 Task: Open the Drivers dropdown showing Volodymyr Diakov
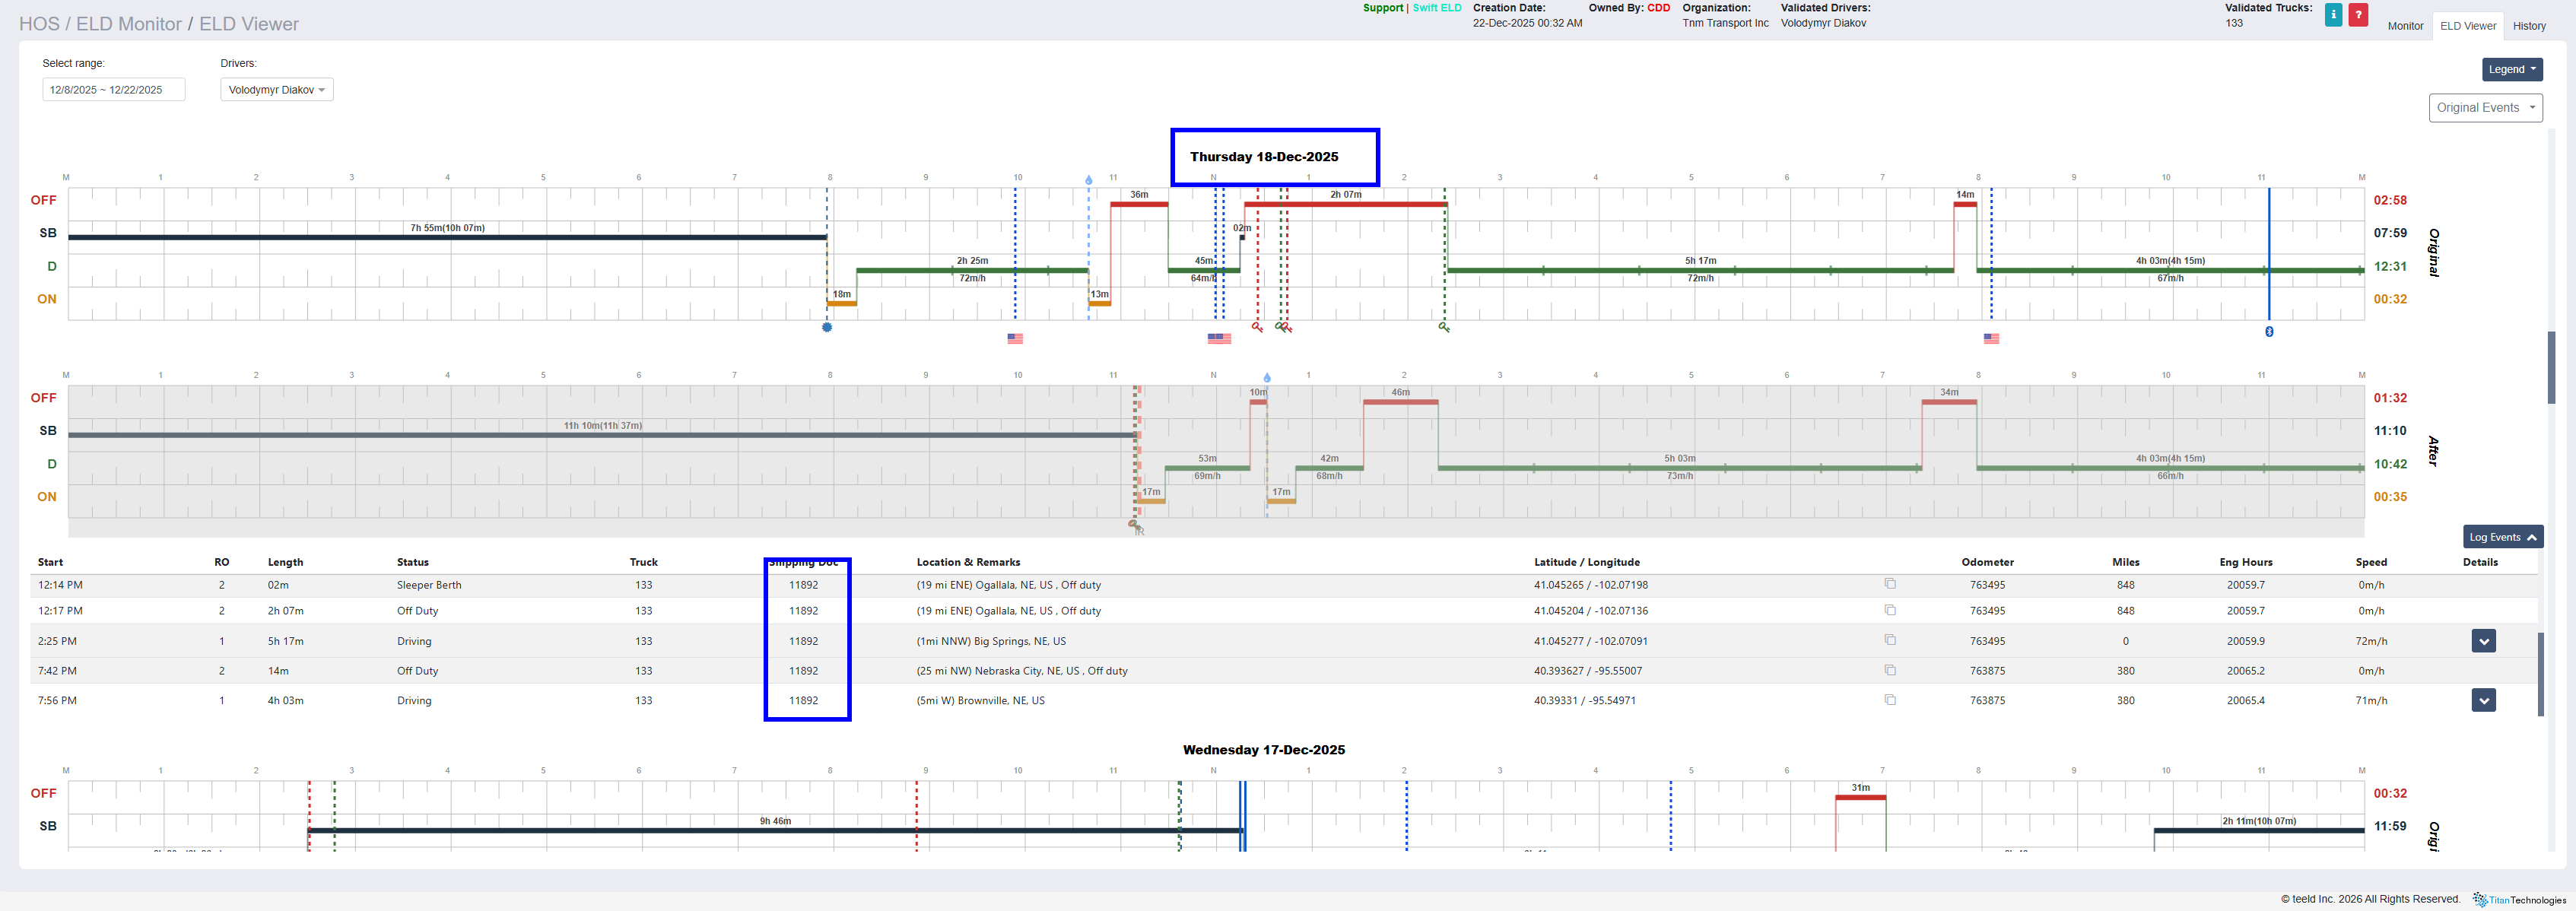276,90
